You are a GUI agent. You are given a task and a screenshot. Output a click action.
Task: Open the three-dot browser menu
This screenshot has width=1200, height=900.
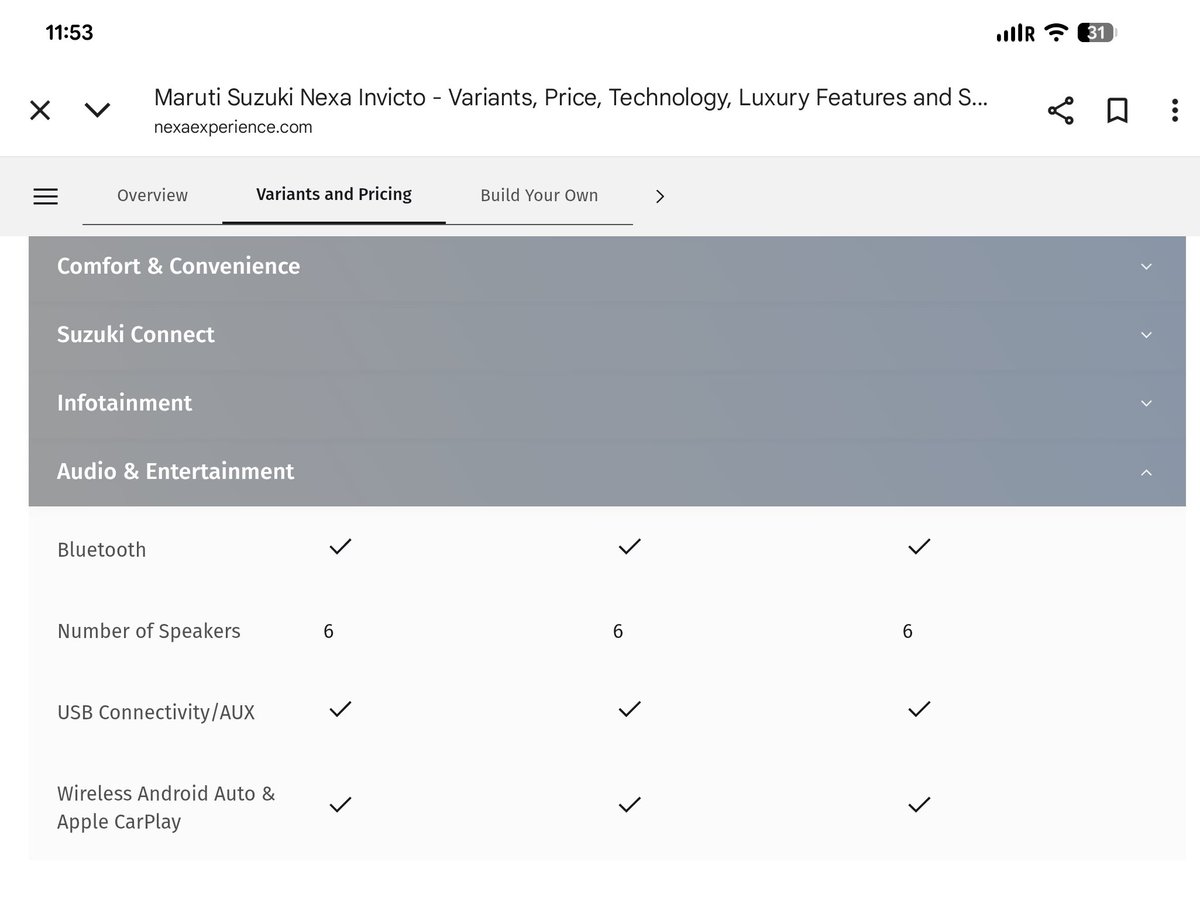1175,110
